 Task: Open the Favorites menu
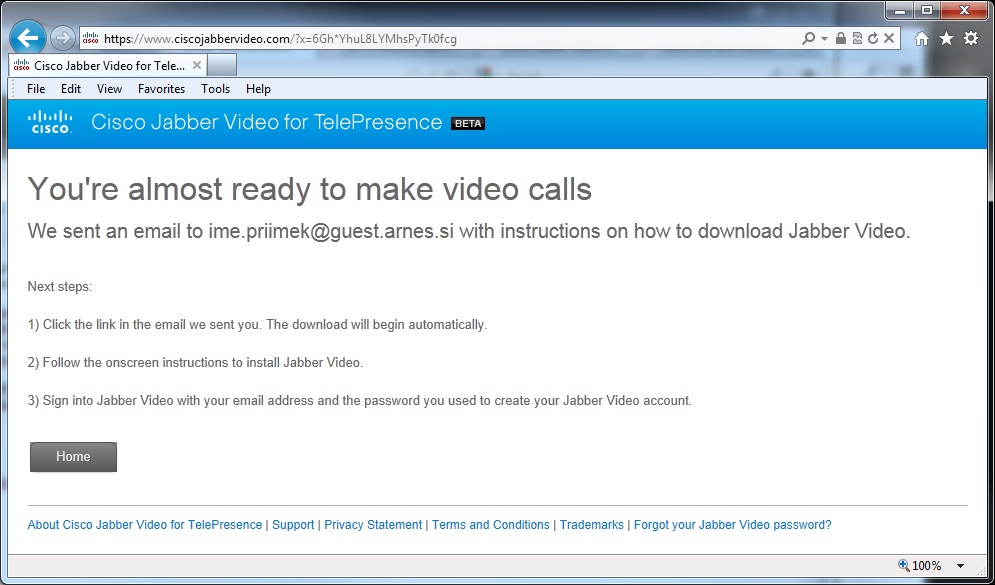click(161, 89)
